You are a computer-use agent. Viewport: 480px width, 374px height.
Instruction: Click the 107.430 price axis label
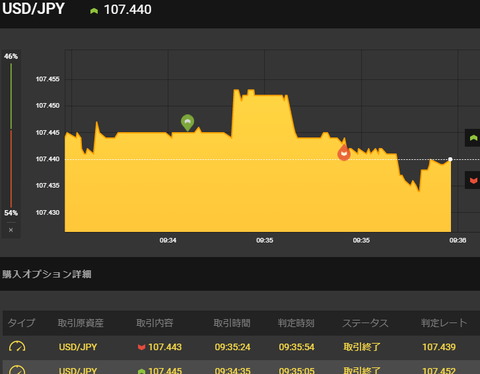coord(48,213)
